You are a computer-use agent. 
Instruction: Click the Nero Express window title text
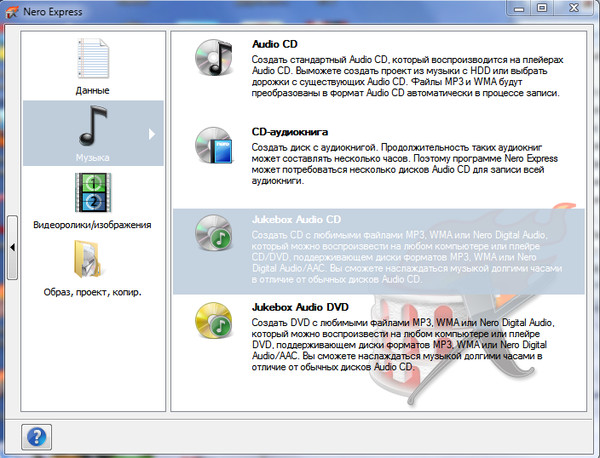click(x=53, y=12)
